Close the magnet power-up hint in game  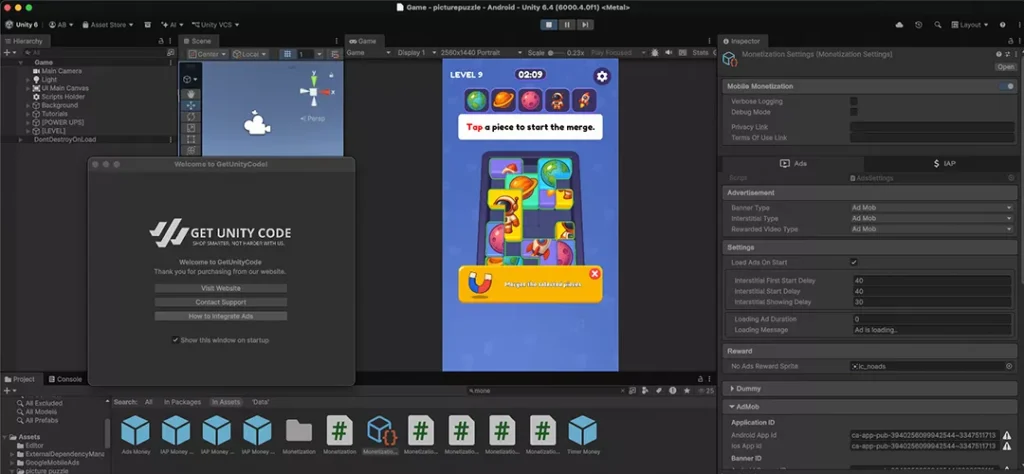click(594, 274)
